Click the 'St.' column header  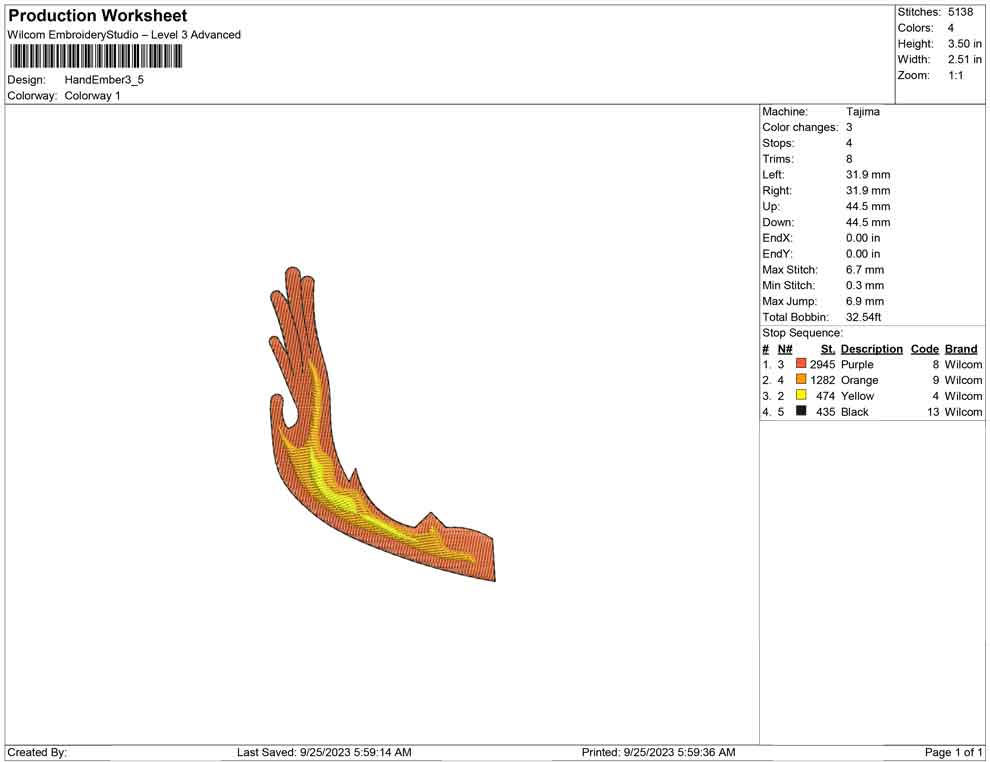click(x=828, y=349)
